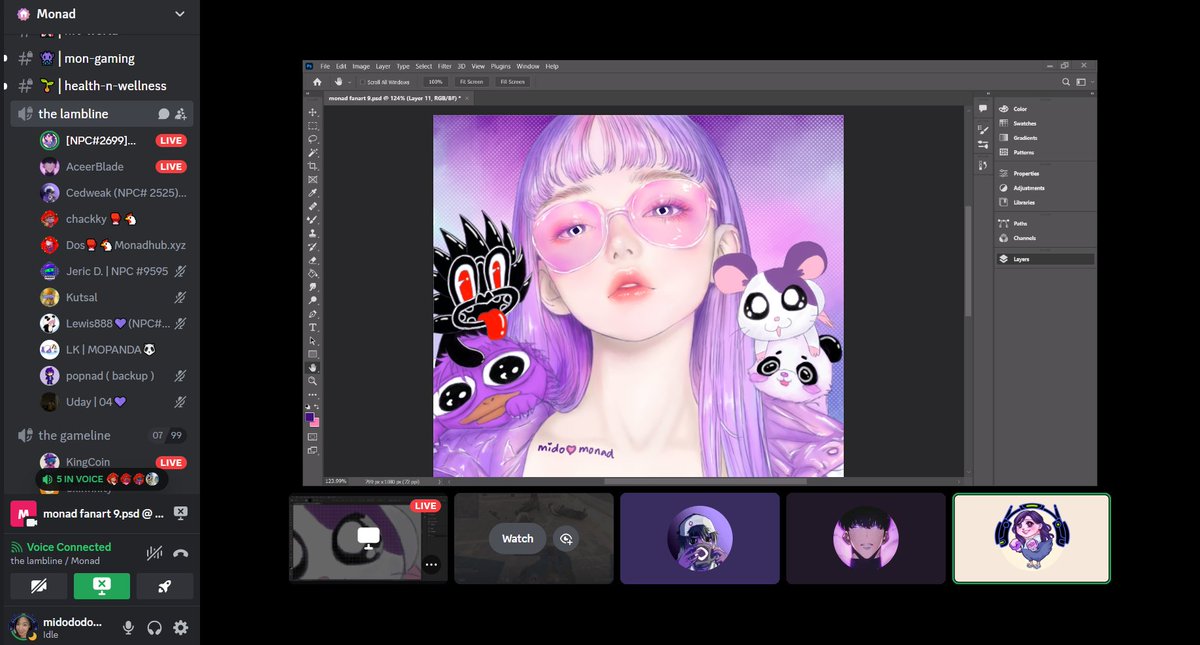Click the Fit Screen button
This screenshot has height=645, width=1200.
tap(471, 82)
